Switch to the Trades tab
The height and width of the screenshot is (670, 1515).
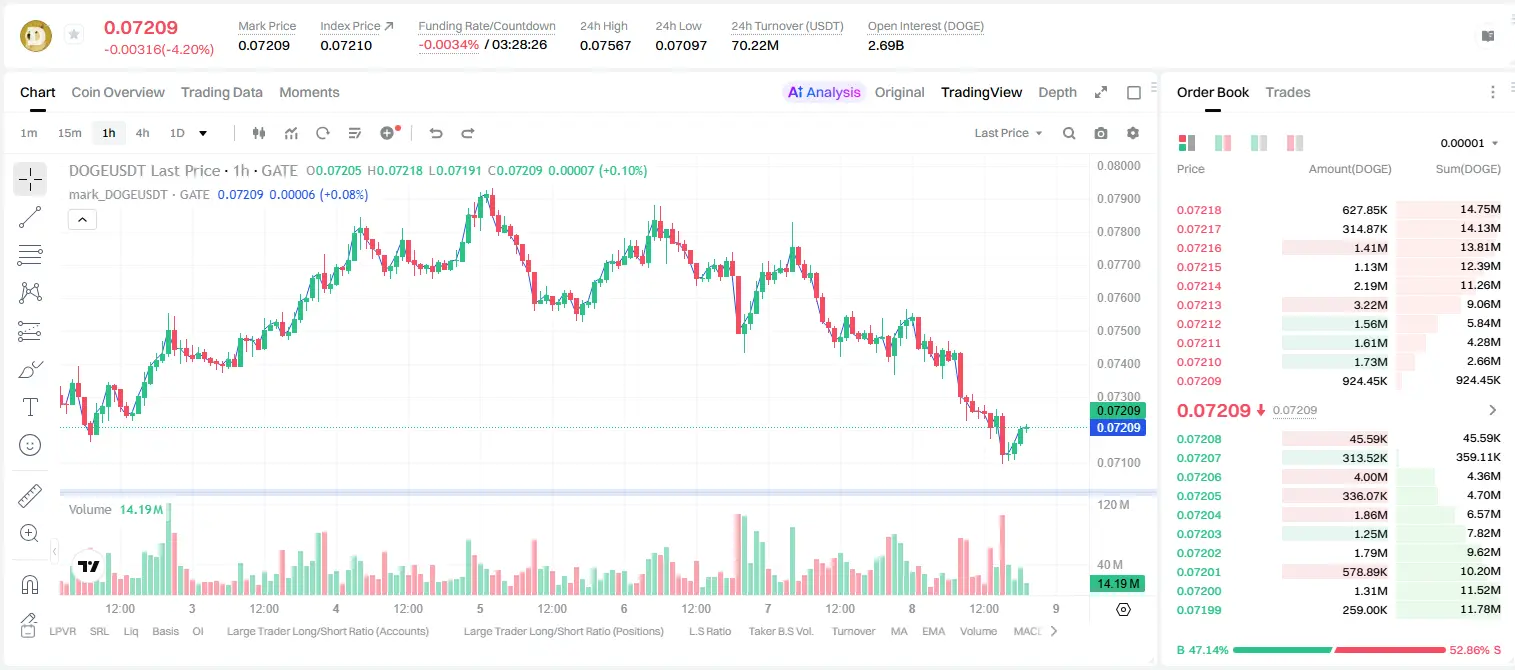[x=1288, y=92]
